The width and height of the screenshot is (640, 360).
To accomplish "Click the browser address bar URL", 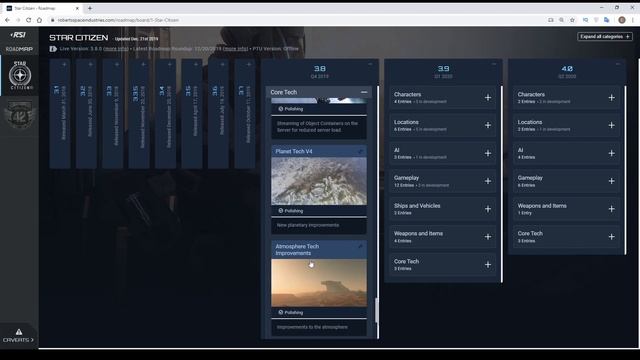I will tap(118, 20).
